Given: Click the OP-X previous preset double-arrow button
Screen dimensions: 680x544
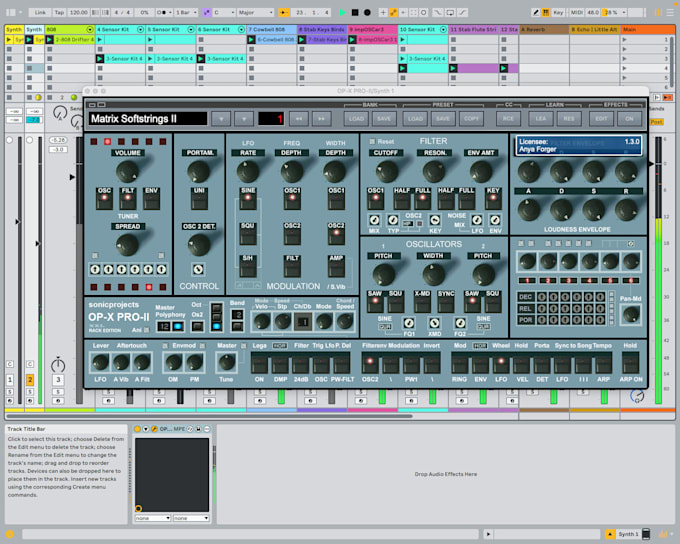Looking at the screenshot, I should (299, 118).
